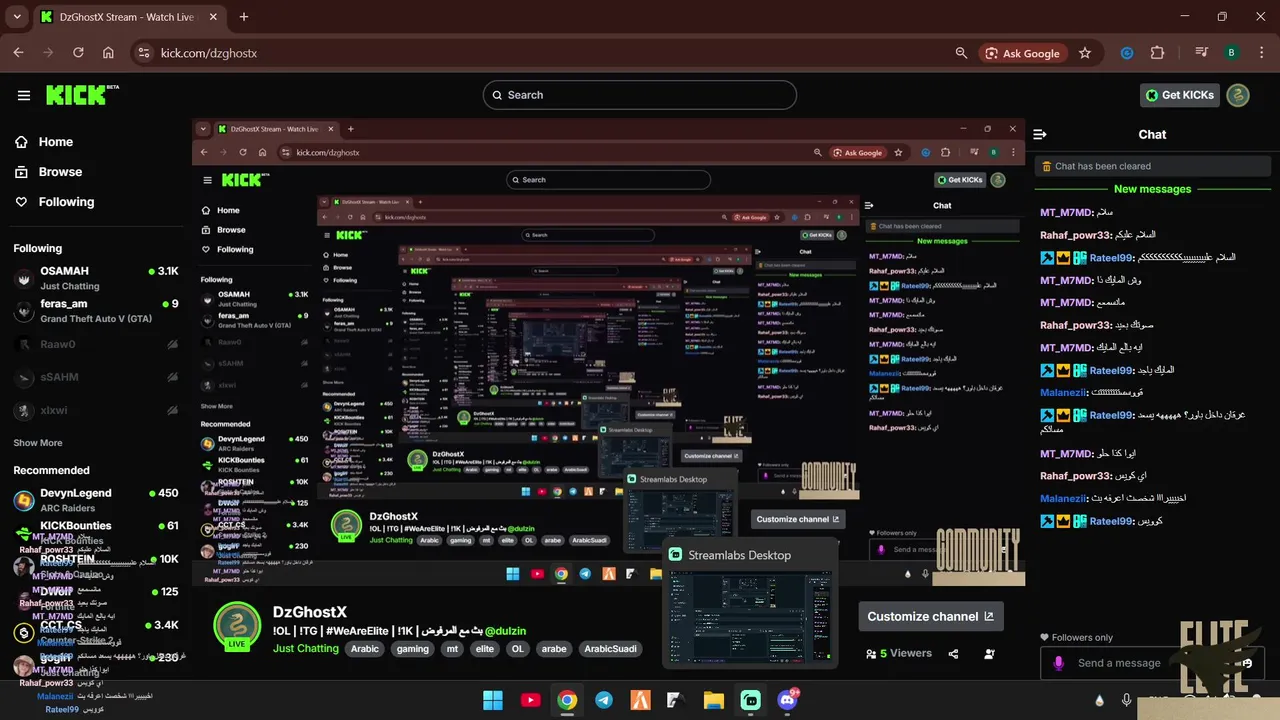Open Telegram from the taskbar
Viewport: 1280px width, 720px height.
pyautogui.click(x=604, y=700)
